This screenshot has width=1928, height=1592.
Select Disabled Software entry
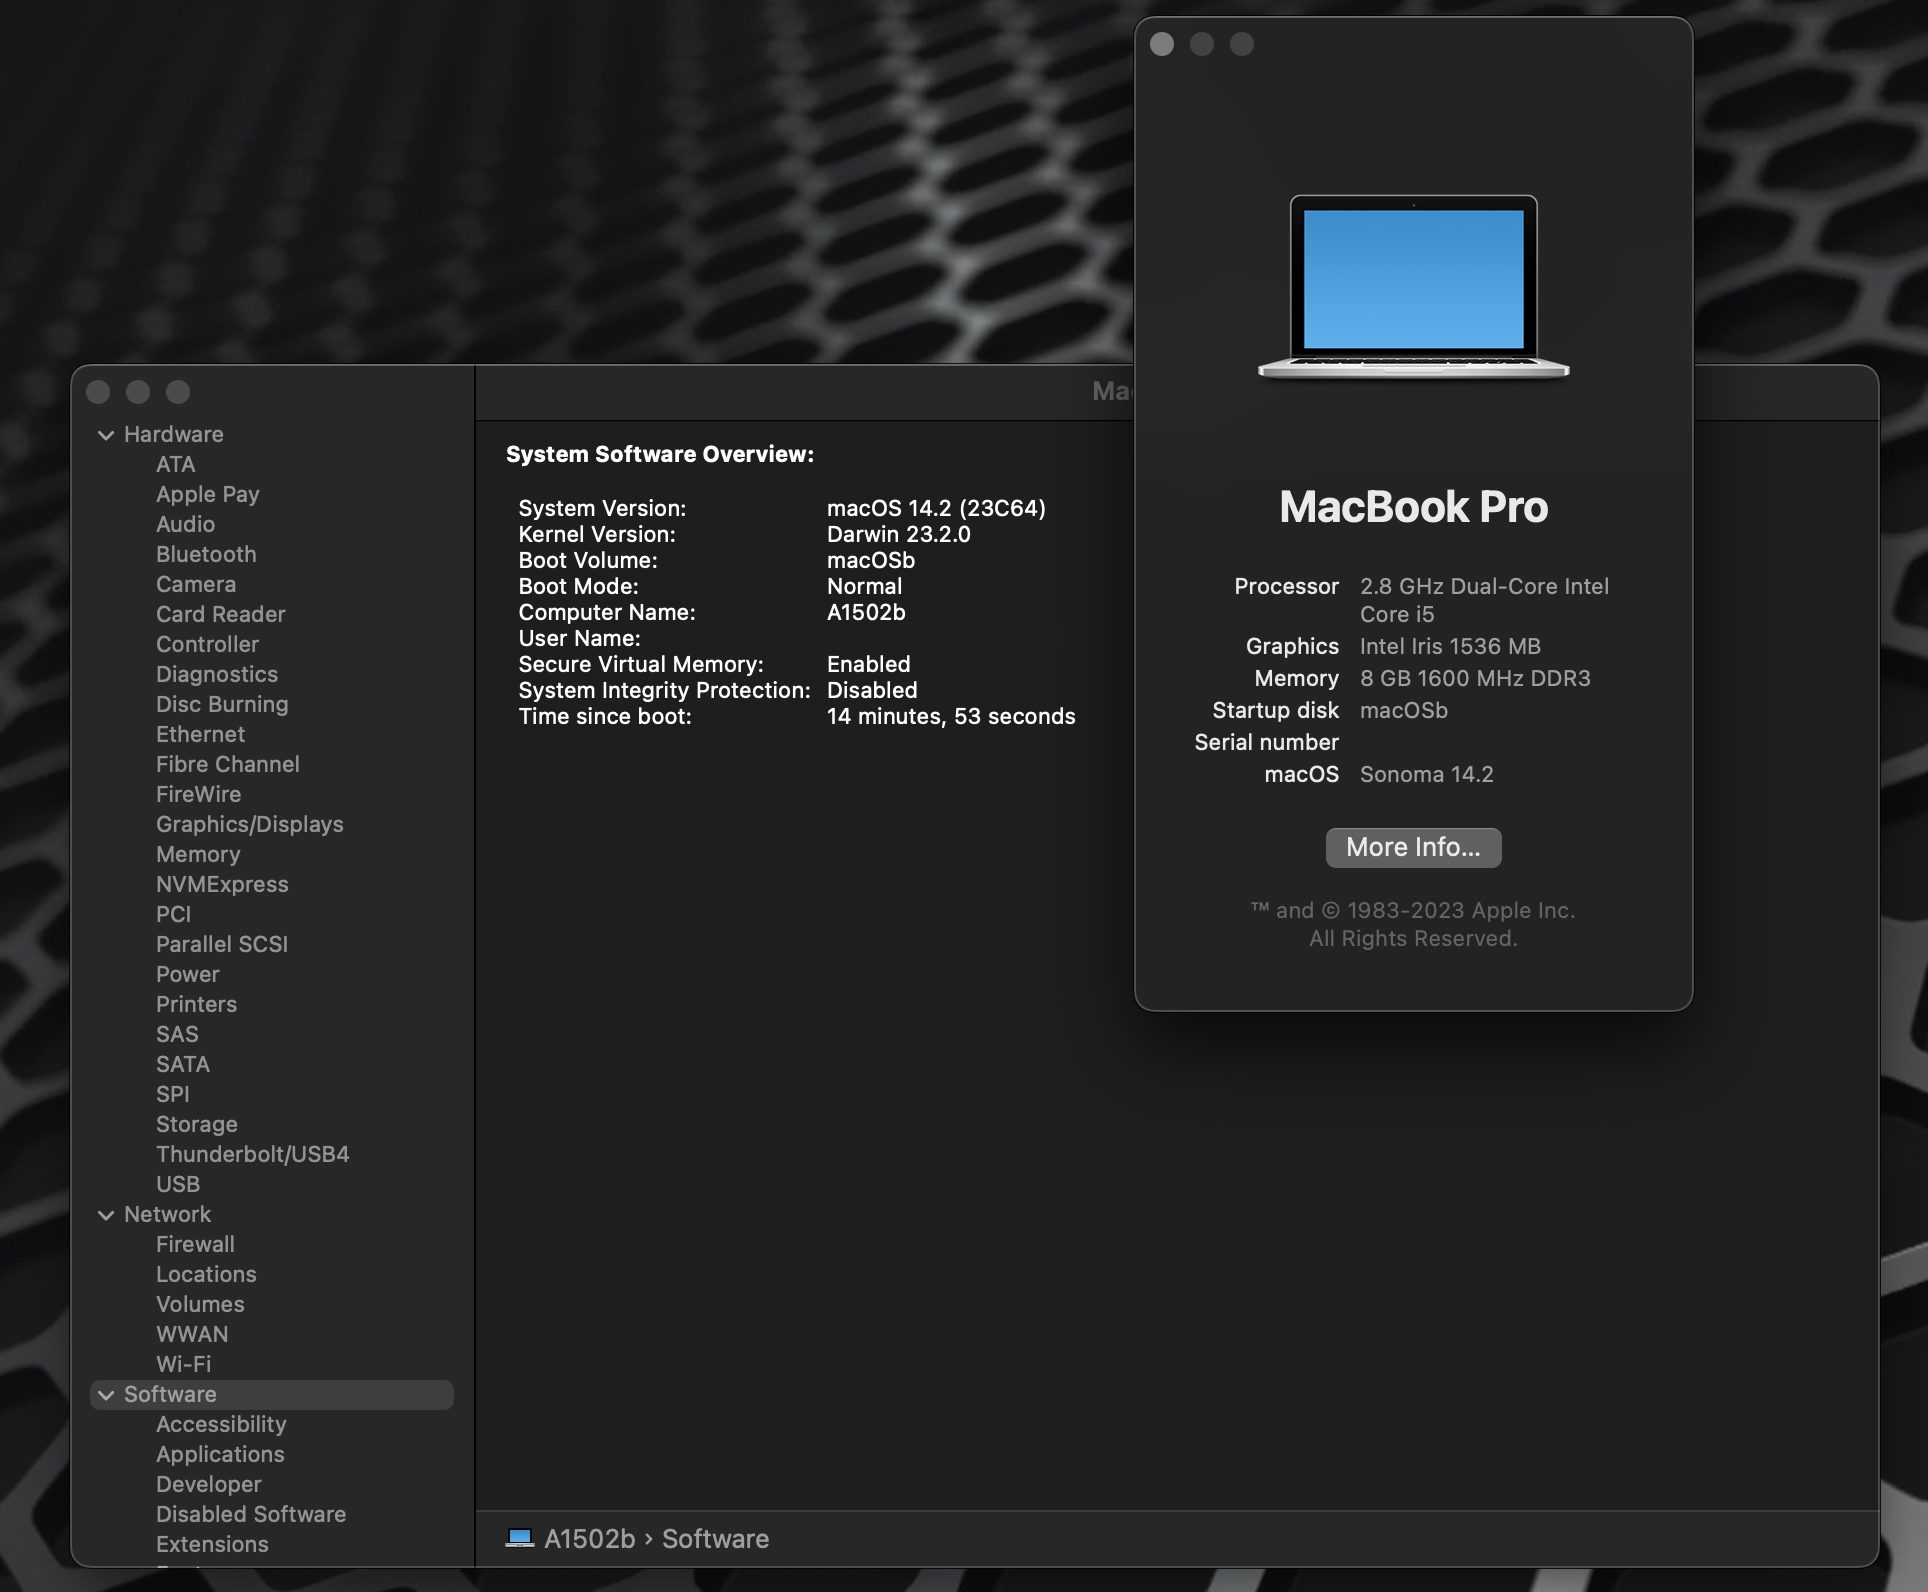pyautogui.click(x=250, y=1514)
